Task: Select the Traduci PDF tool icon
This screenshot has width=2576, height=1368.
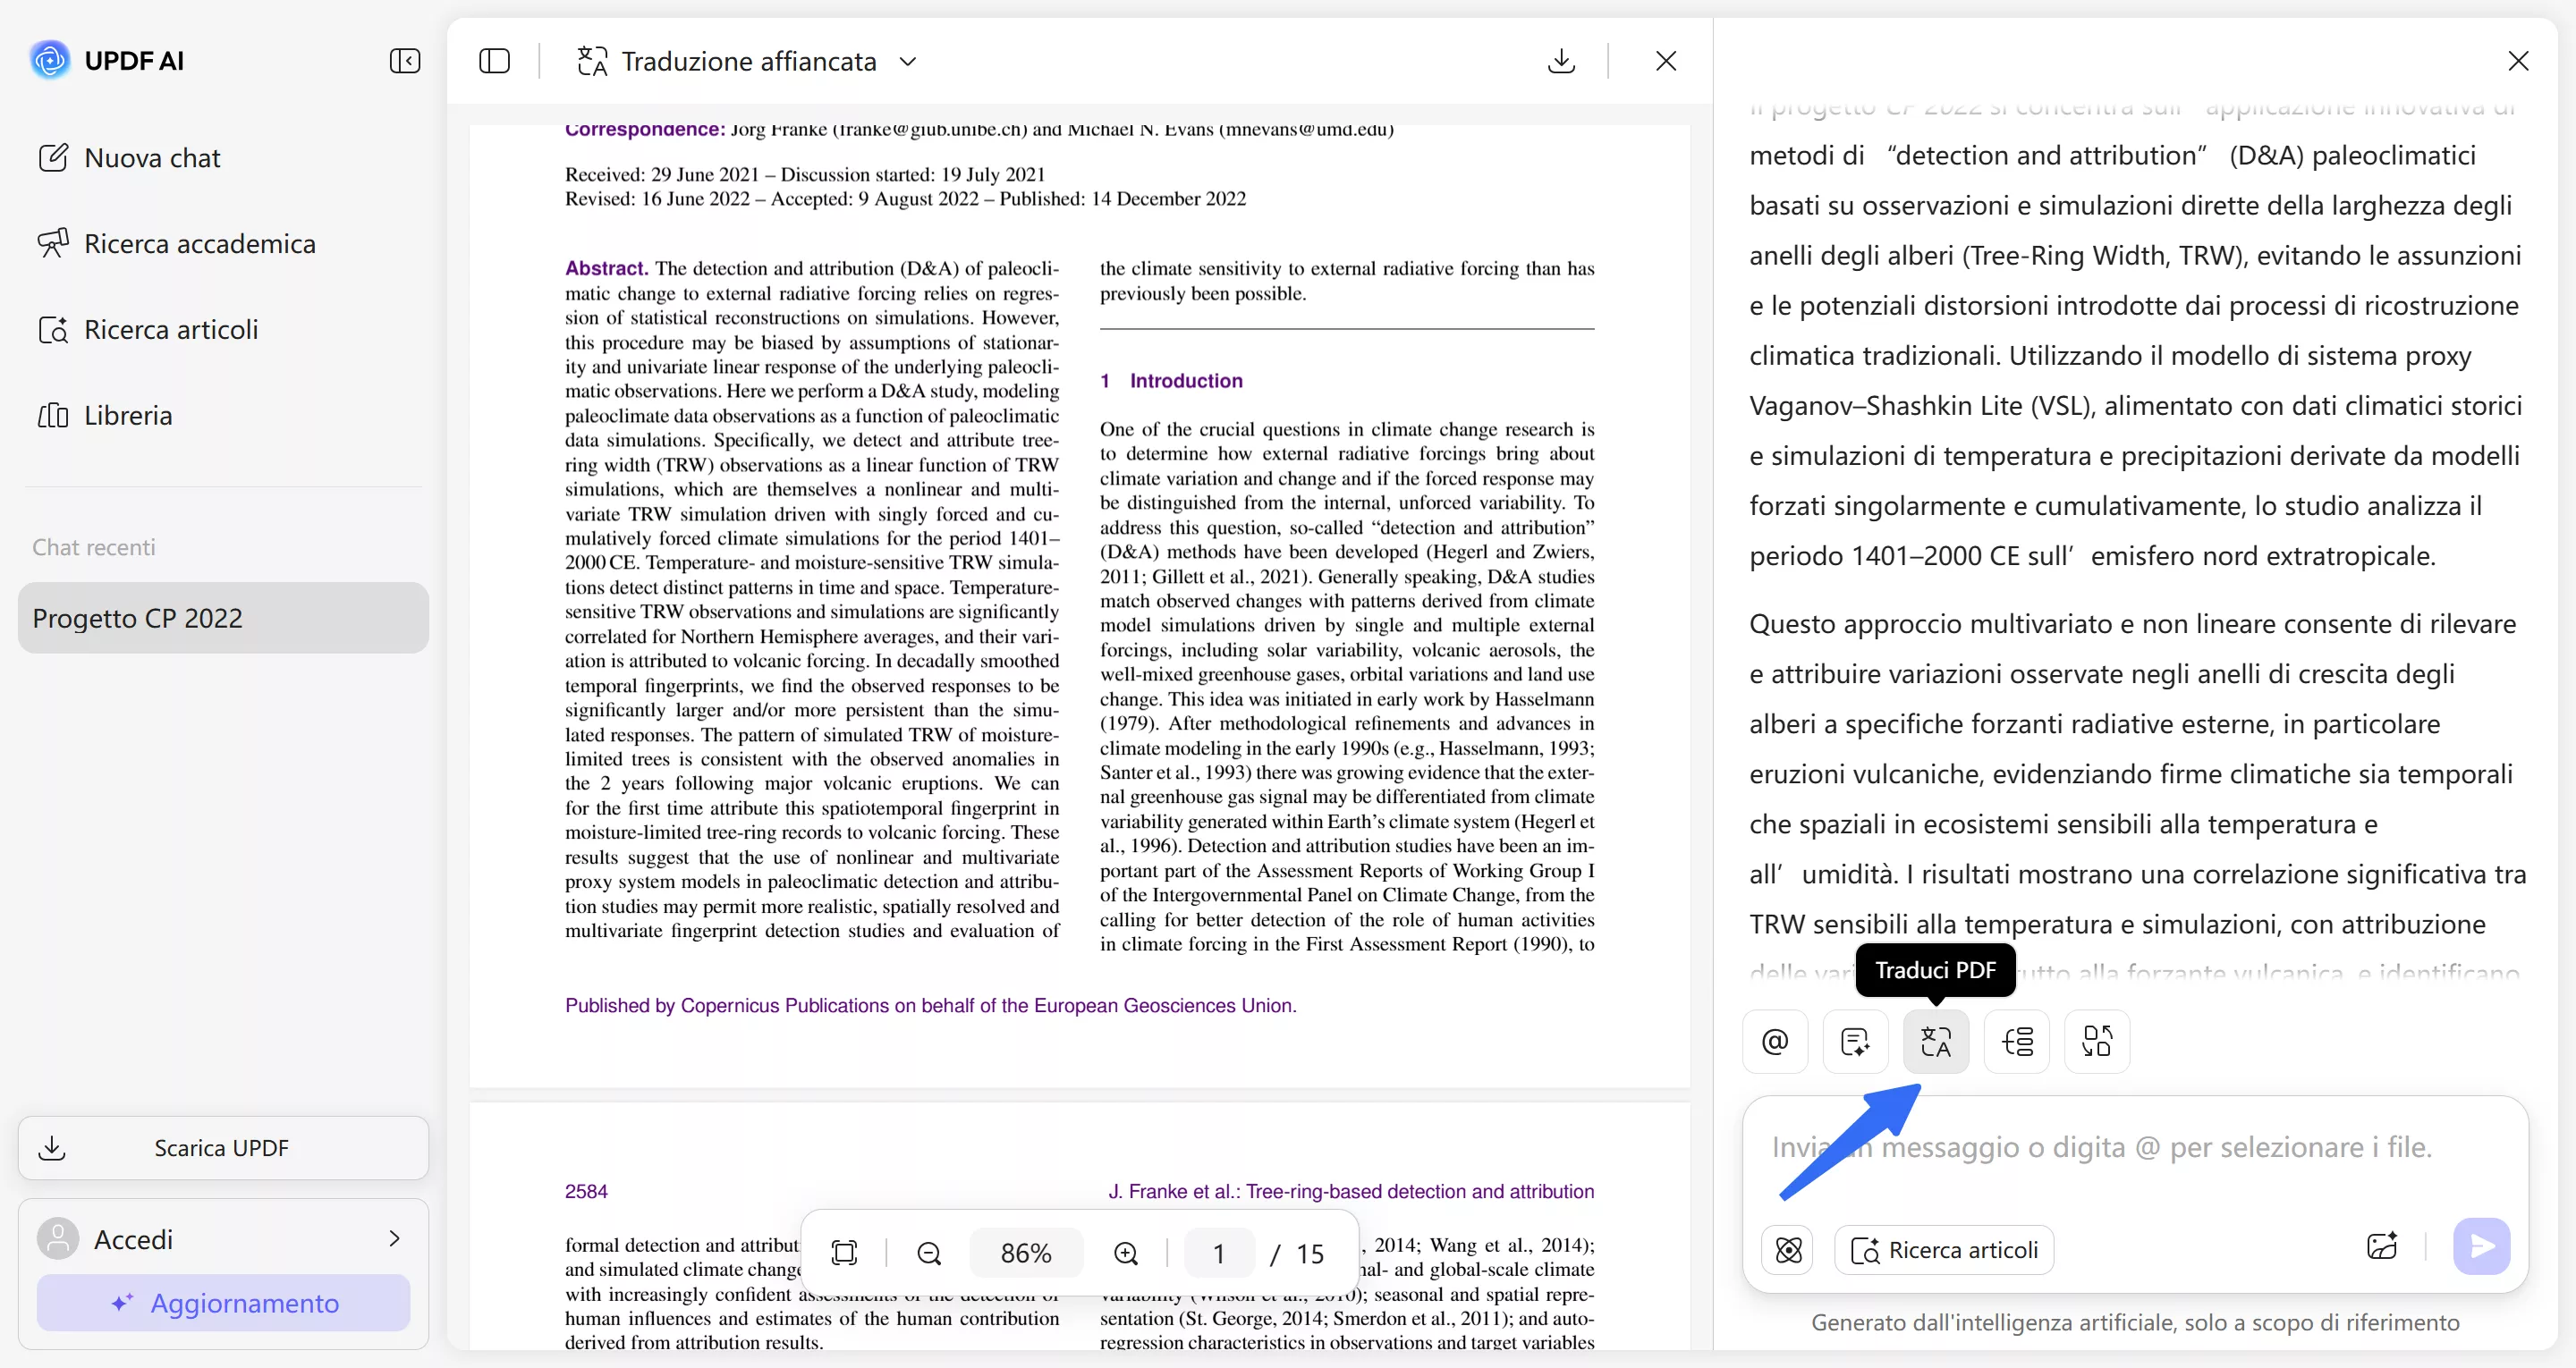Action: tap(1936, 1041)
